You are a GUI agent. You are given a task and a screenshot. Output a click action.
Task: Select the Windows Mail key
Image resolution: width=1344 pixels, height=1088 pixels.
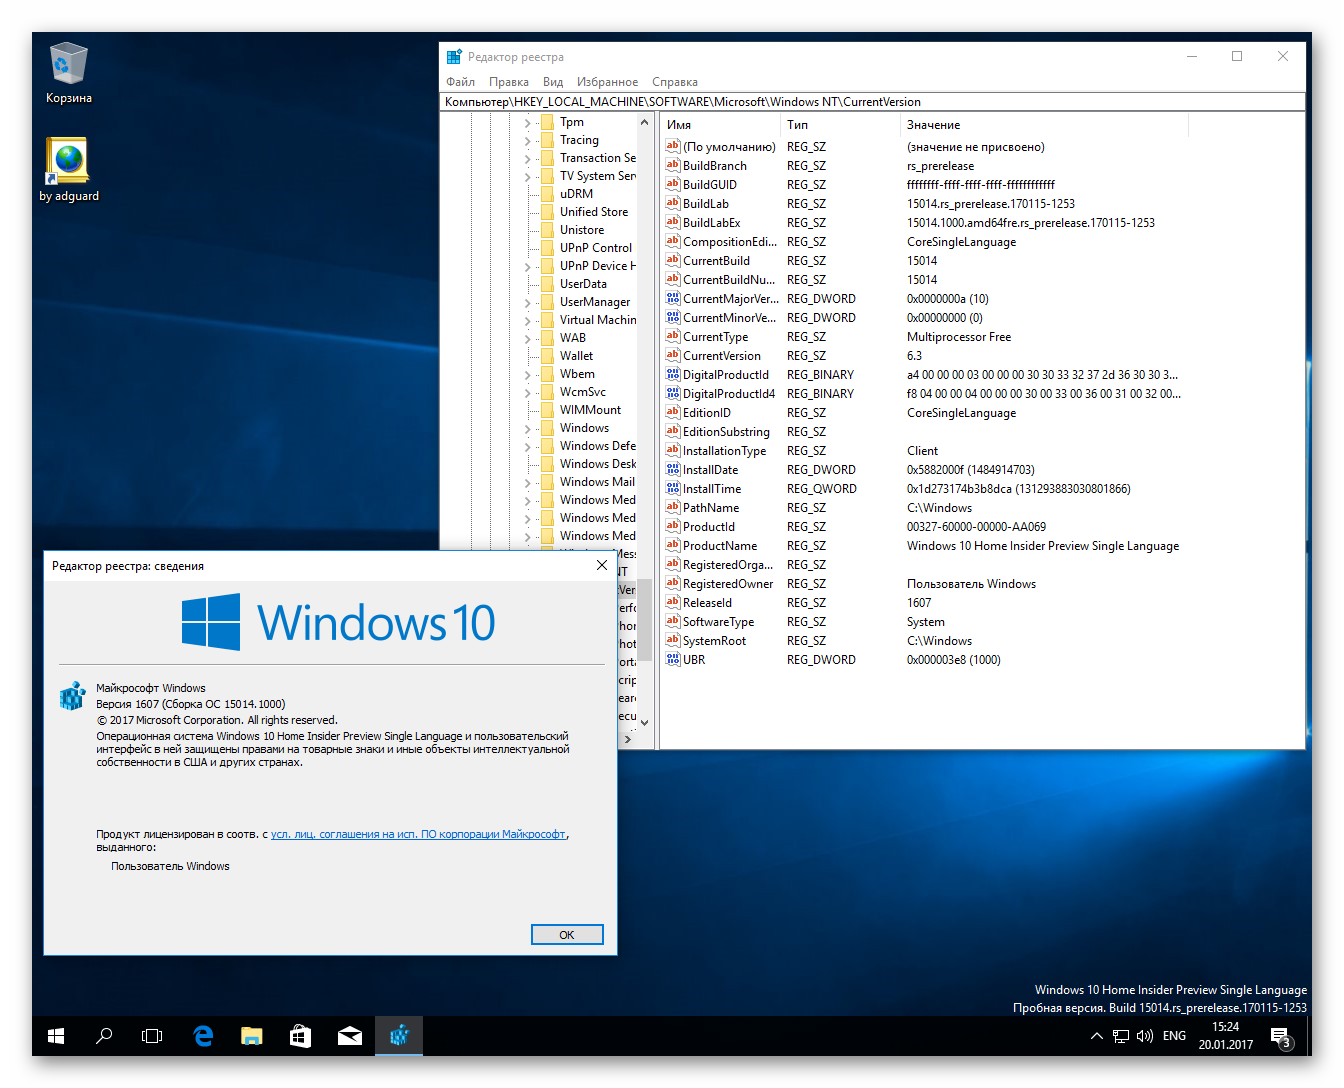point(597,482)
